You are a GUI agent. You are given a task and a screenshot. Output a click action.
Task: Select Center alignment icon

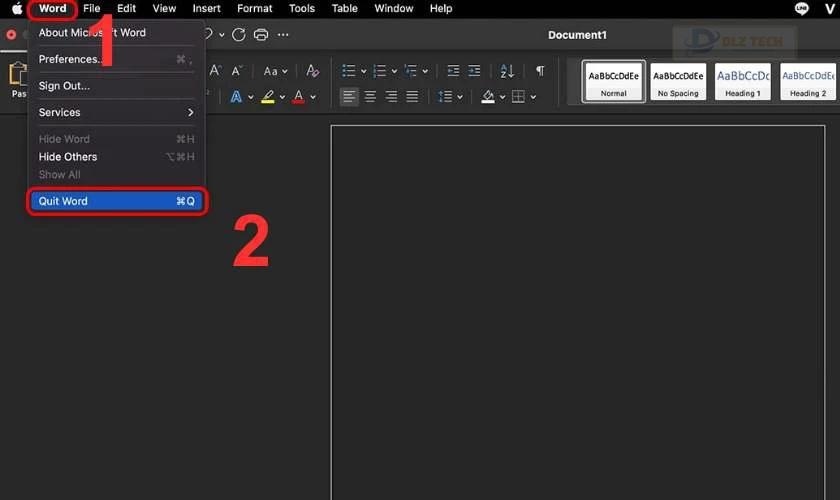(x=370, y=96)
